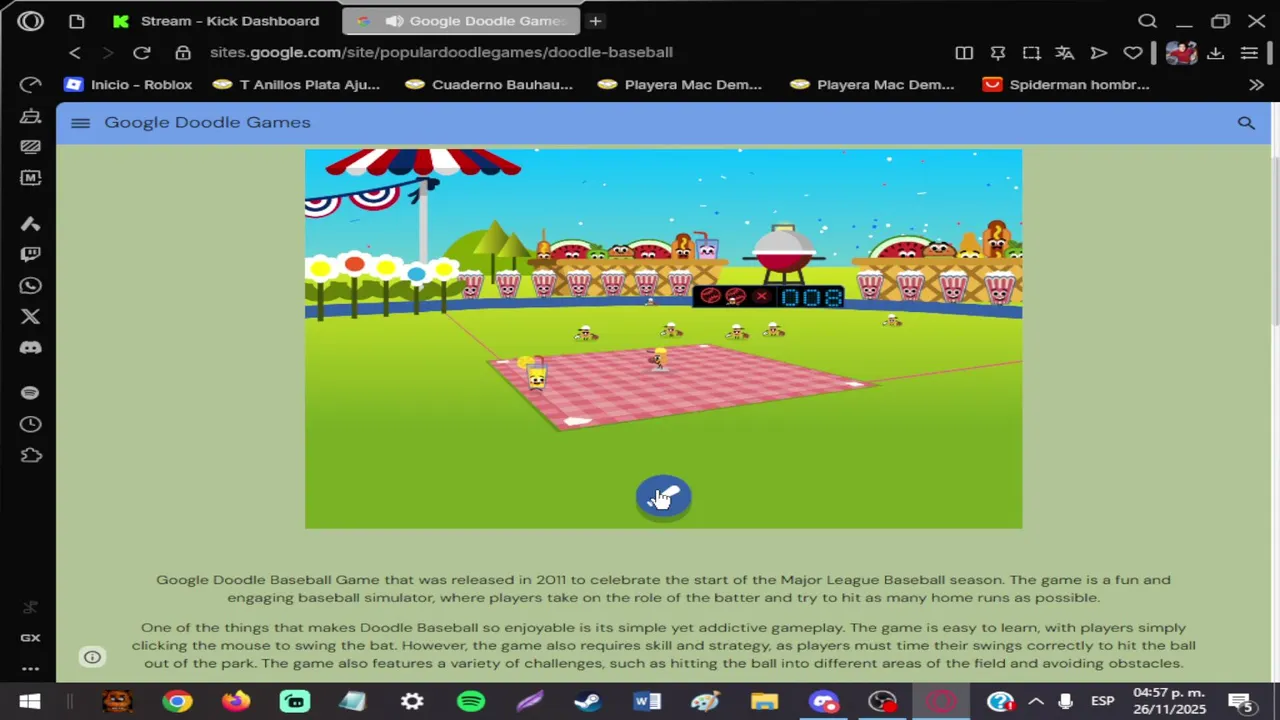Expand hidden bookmarks chevron
This screenshot has height=720, width=1280.
(1256, 85)
